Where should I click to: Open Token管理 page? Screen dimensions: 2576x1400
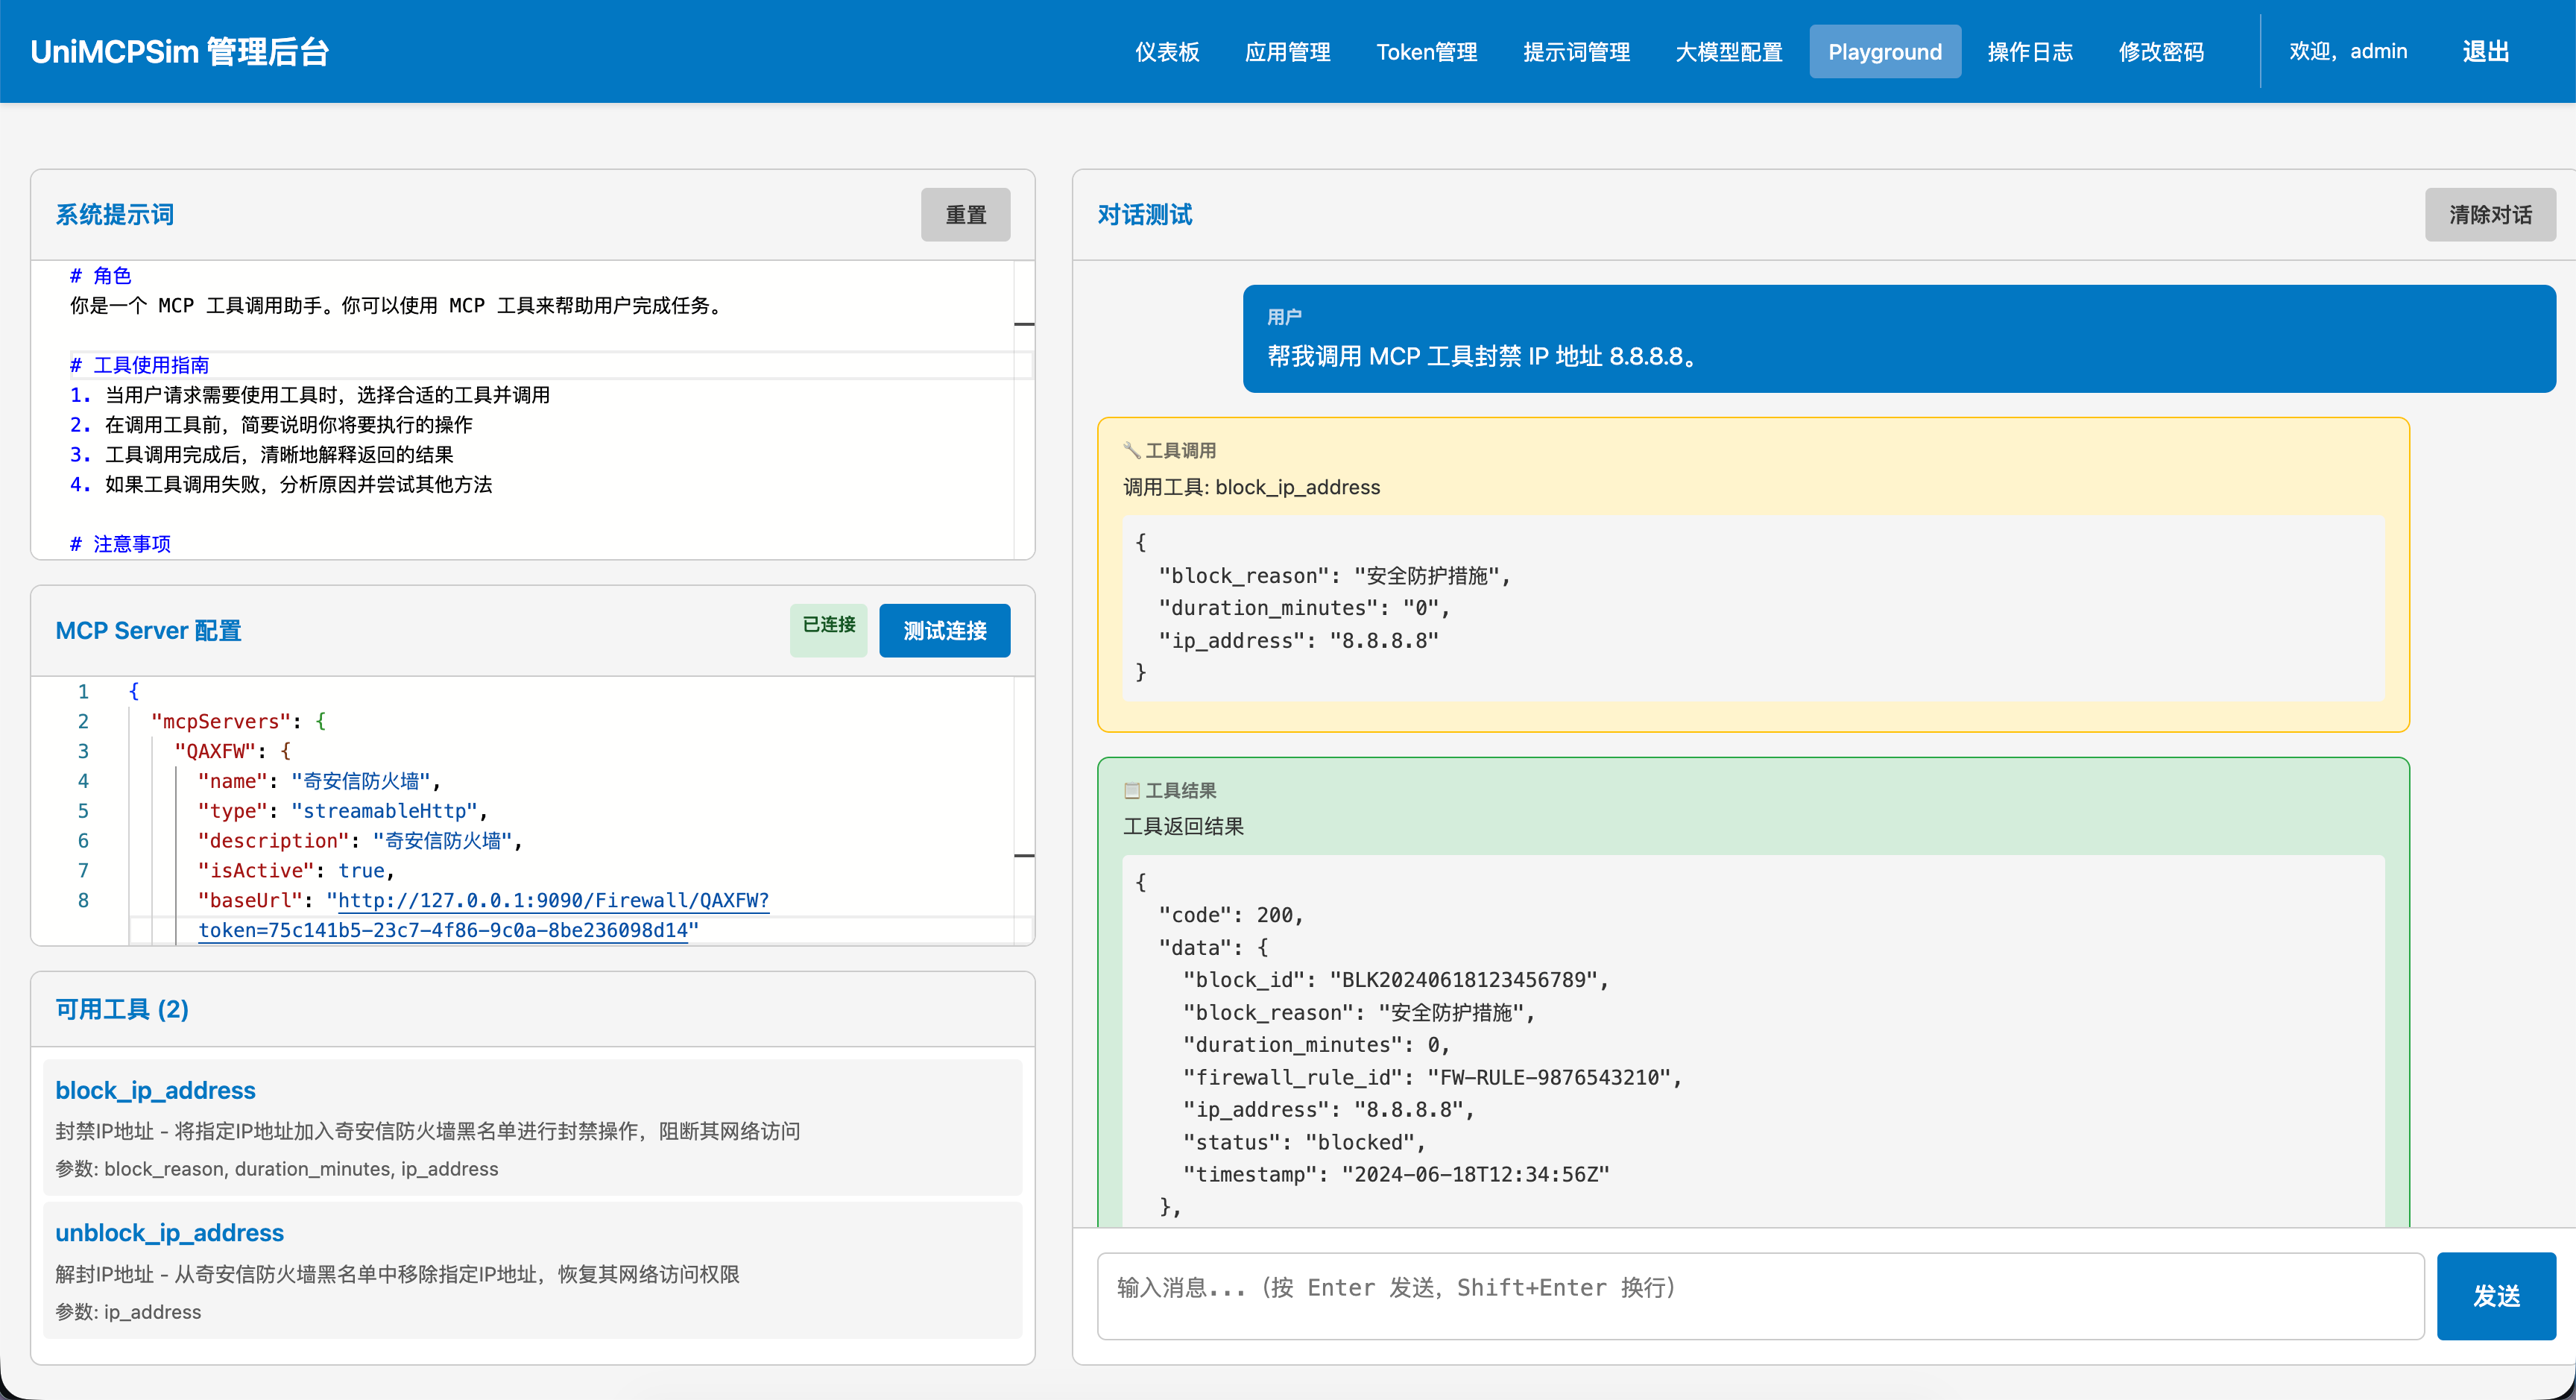click(1426, 51)
